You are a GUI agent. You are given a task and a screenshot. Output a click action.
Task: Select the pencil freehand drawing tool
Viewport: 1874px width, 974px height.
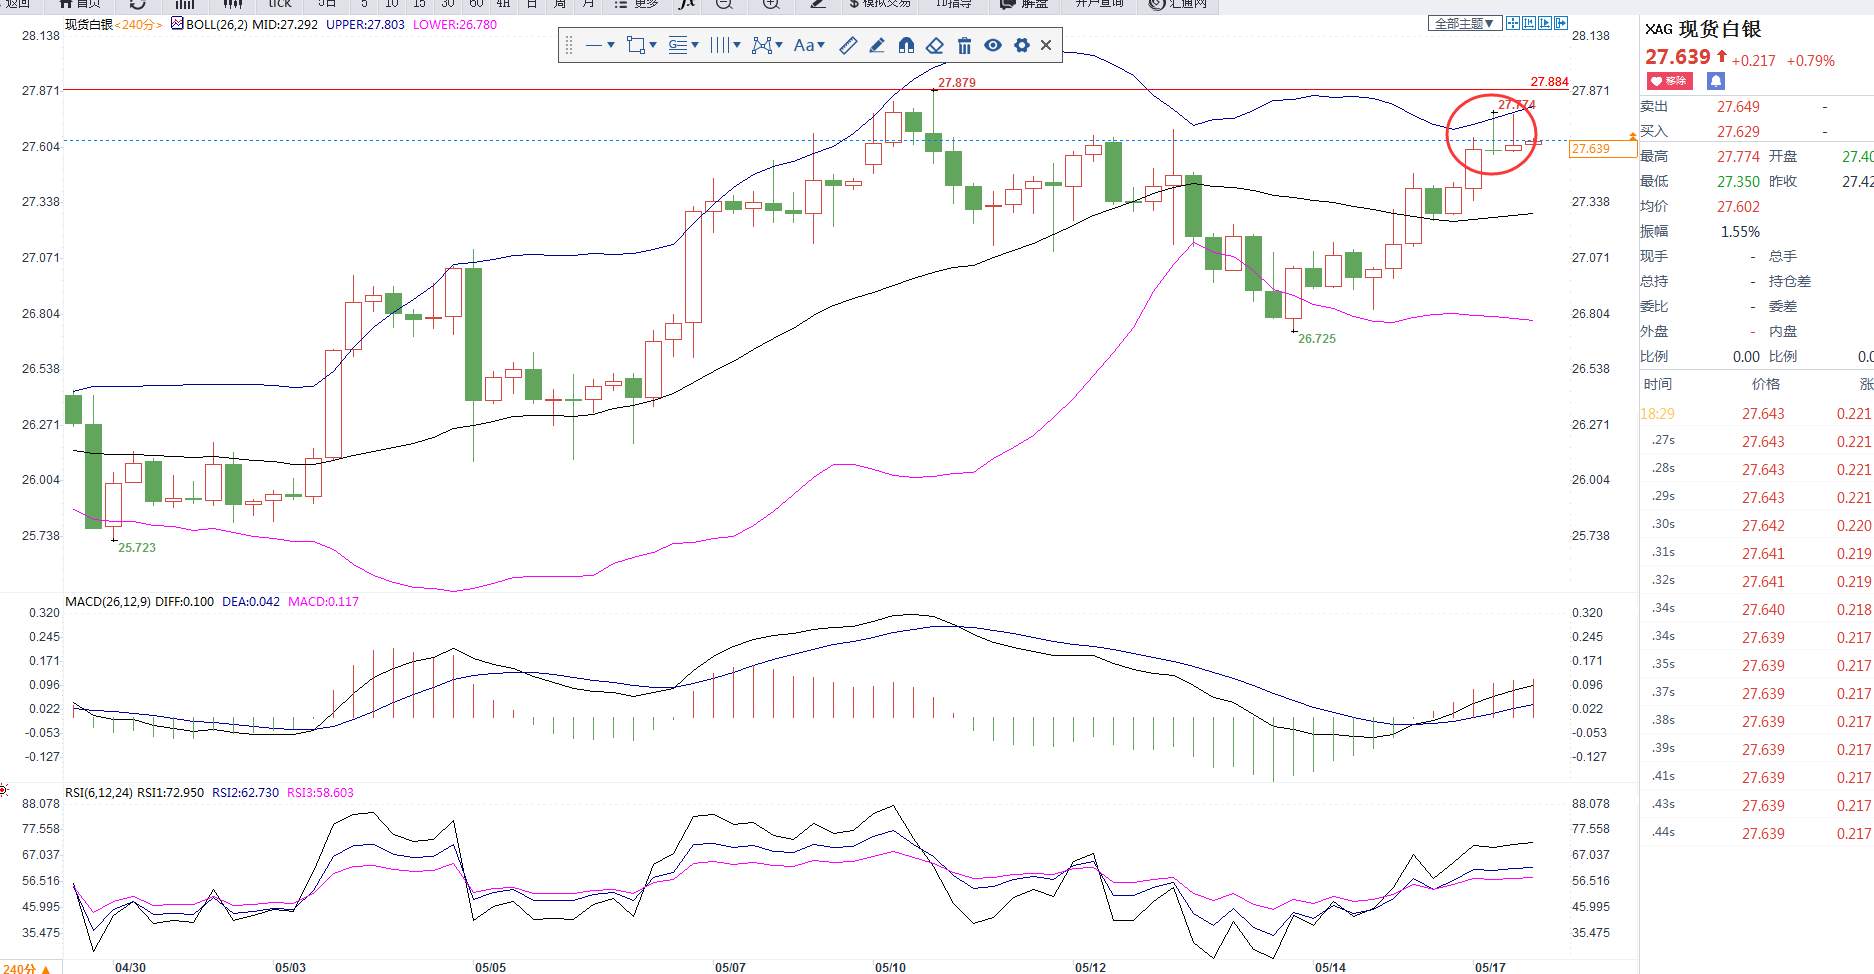(877, 45)
